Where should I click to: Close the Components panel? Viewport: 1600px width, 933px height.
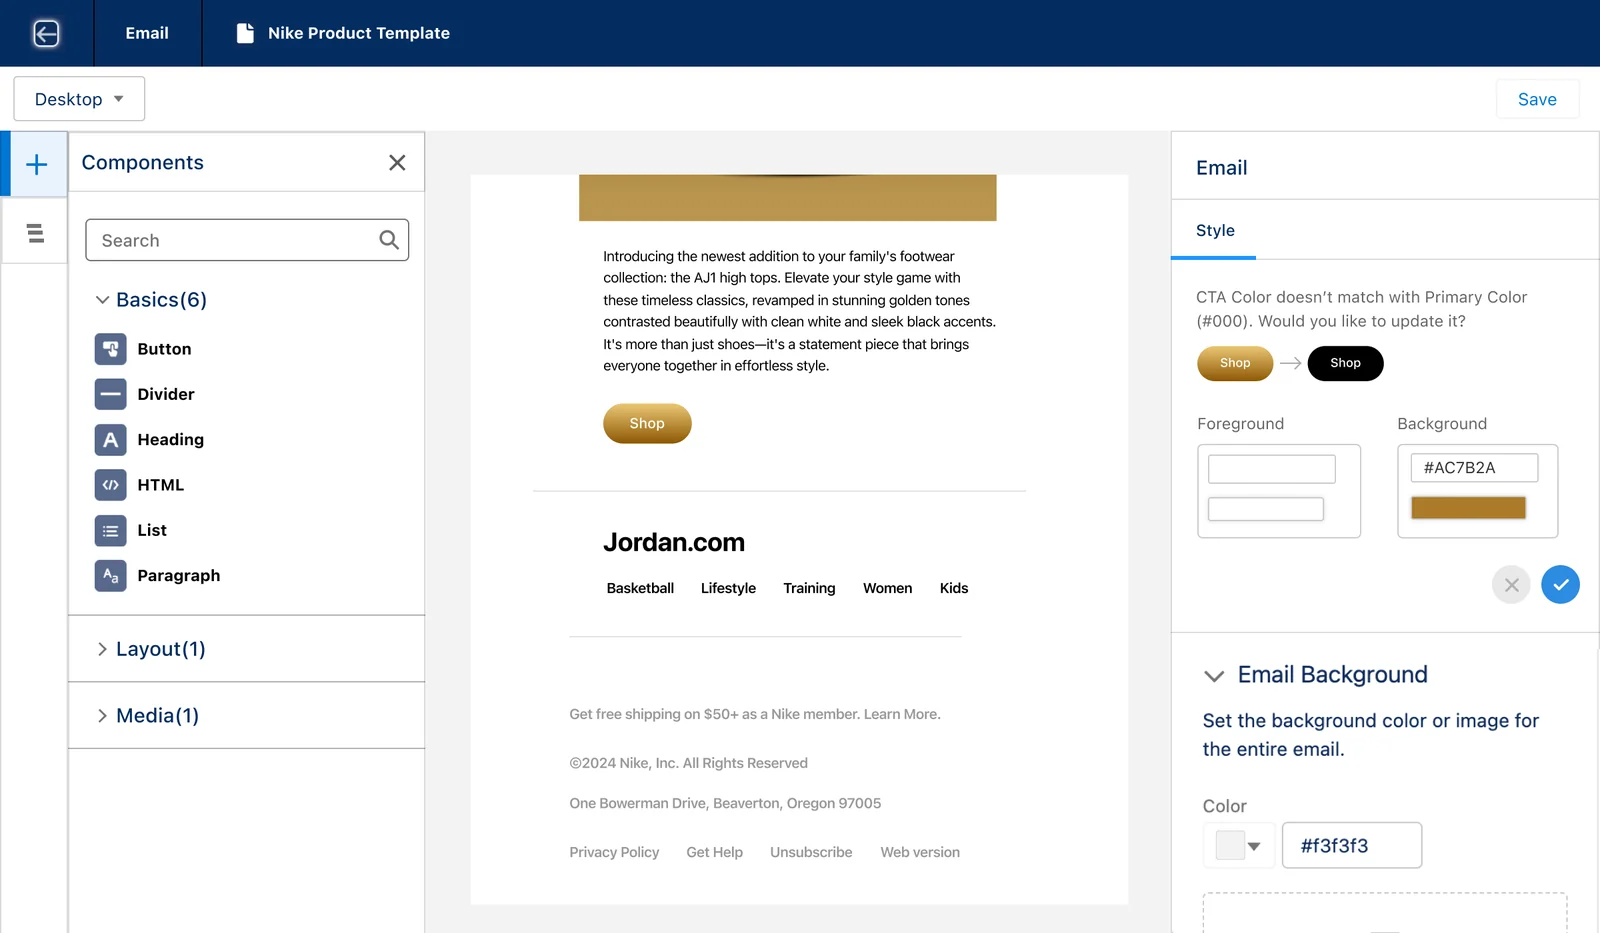pos(397,162)
